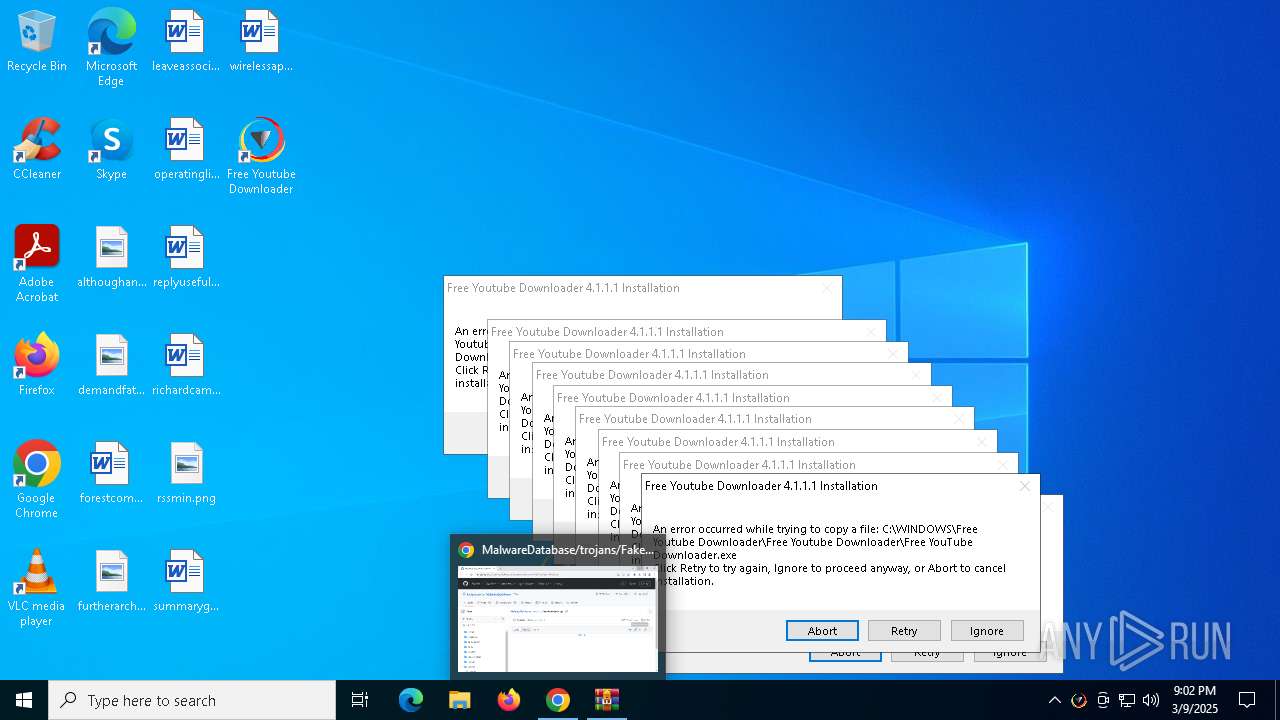This screenshot has height=720, width=1280.
Task: Launch Microsoft Edge from desktop shortcut
Action: click(x=111, y=47)
